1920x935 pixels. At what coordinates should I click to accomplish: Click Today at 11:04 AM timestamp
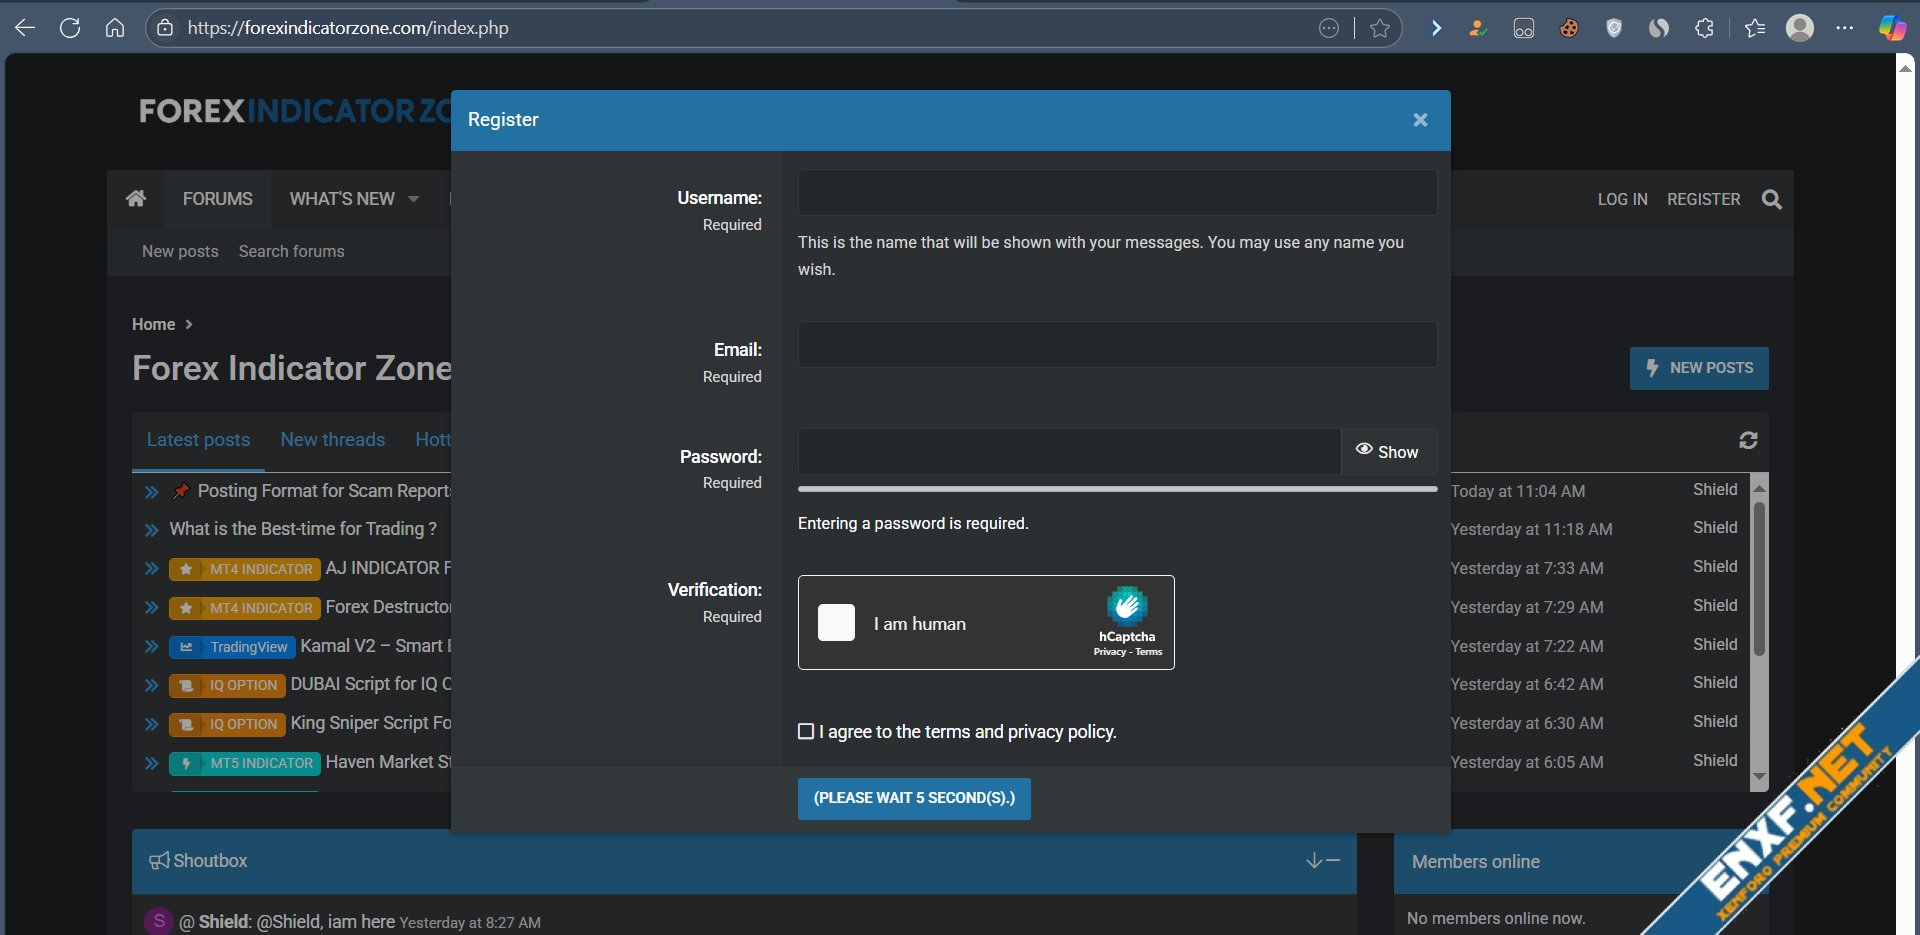click(1518, 491)
